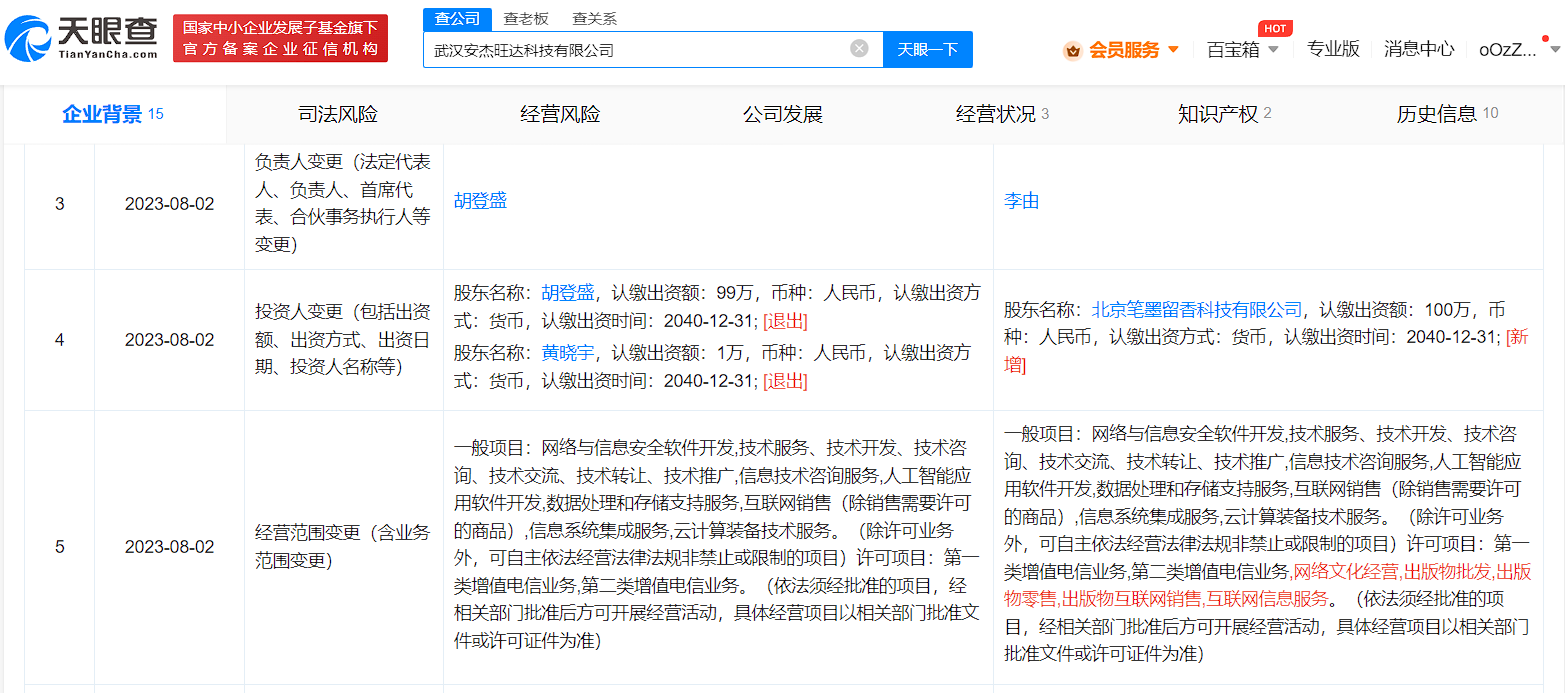Click the 百宝箱 menu label

(x=1233, y=50)
